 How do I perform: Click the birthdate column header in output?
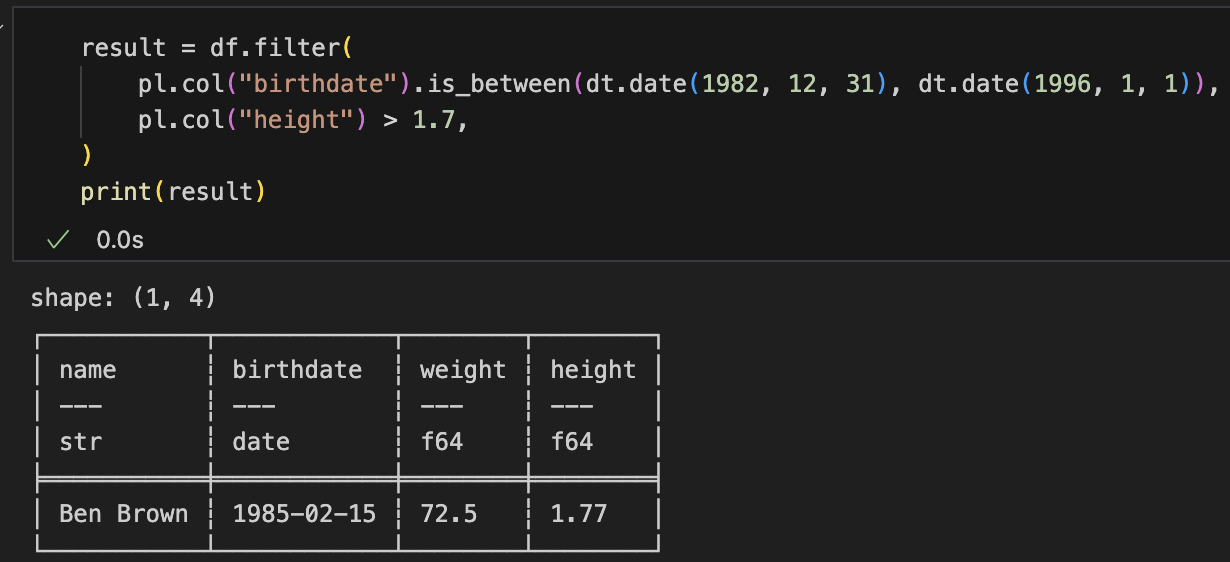pos(297,370)
